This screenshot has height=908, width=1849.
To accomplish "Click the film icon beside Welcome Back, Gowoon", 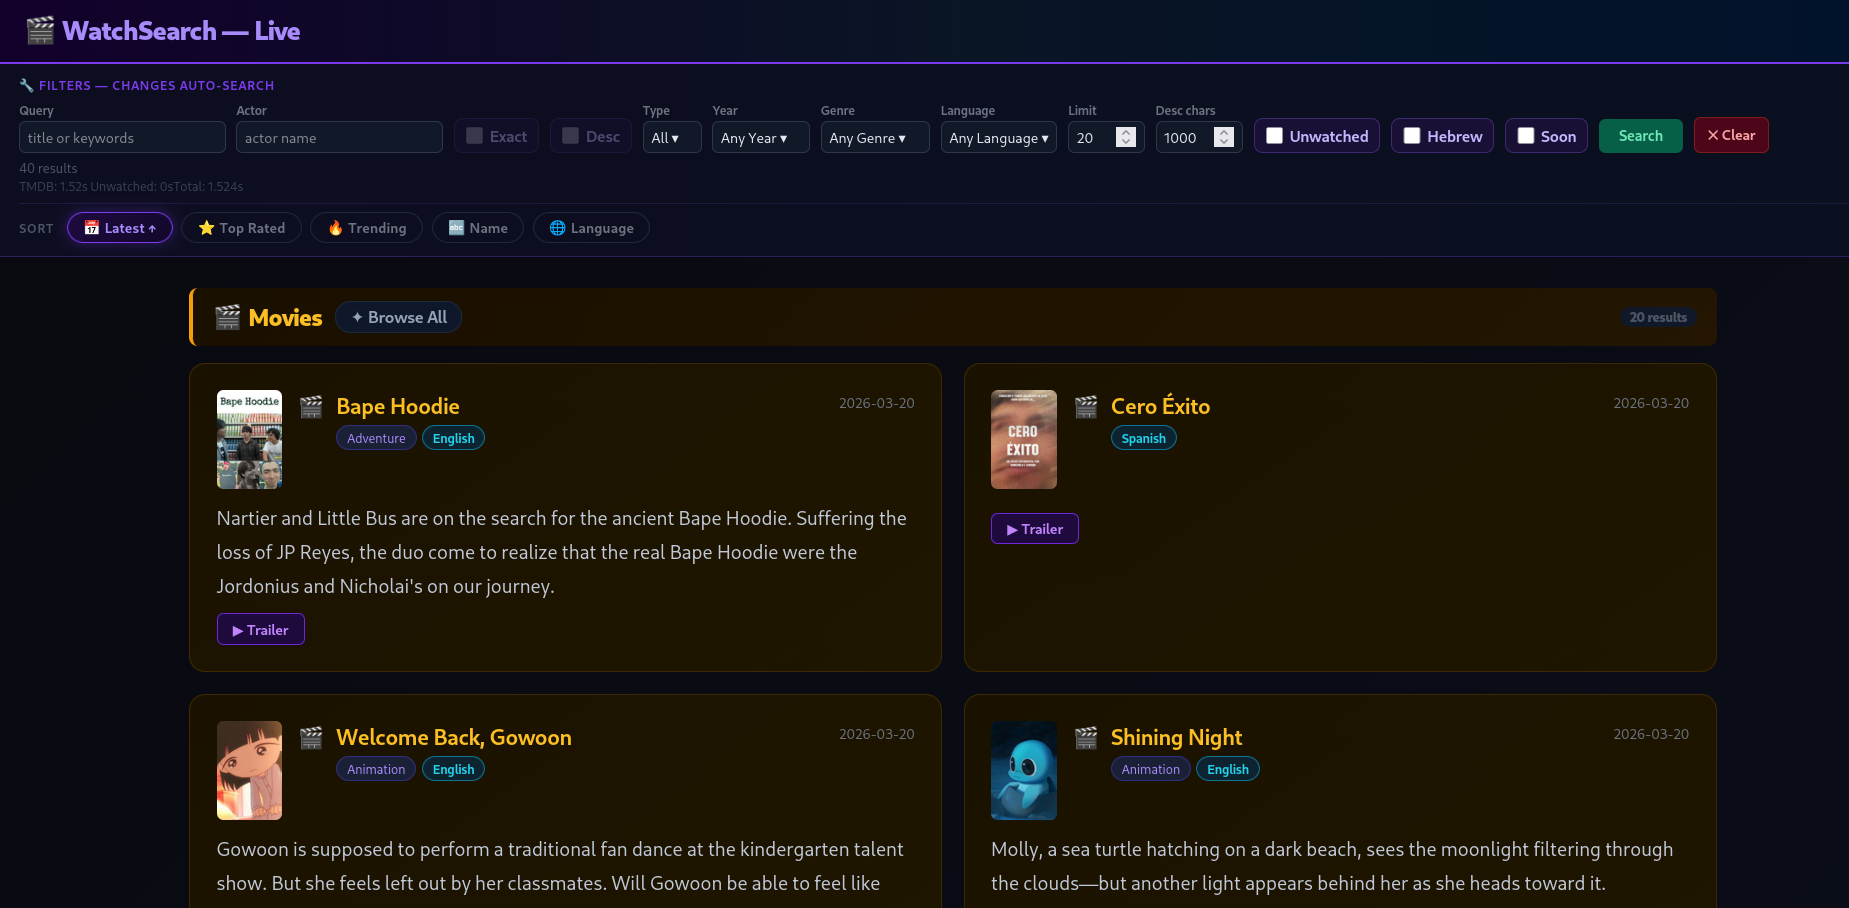I will coord(311,737).
